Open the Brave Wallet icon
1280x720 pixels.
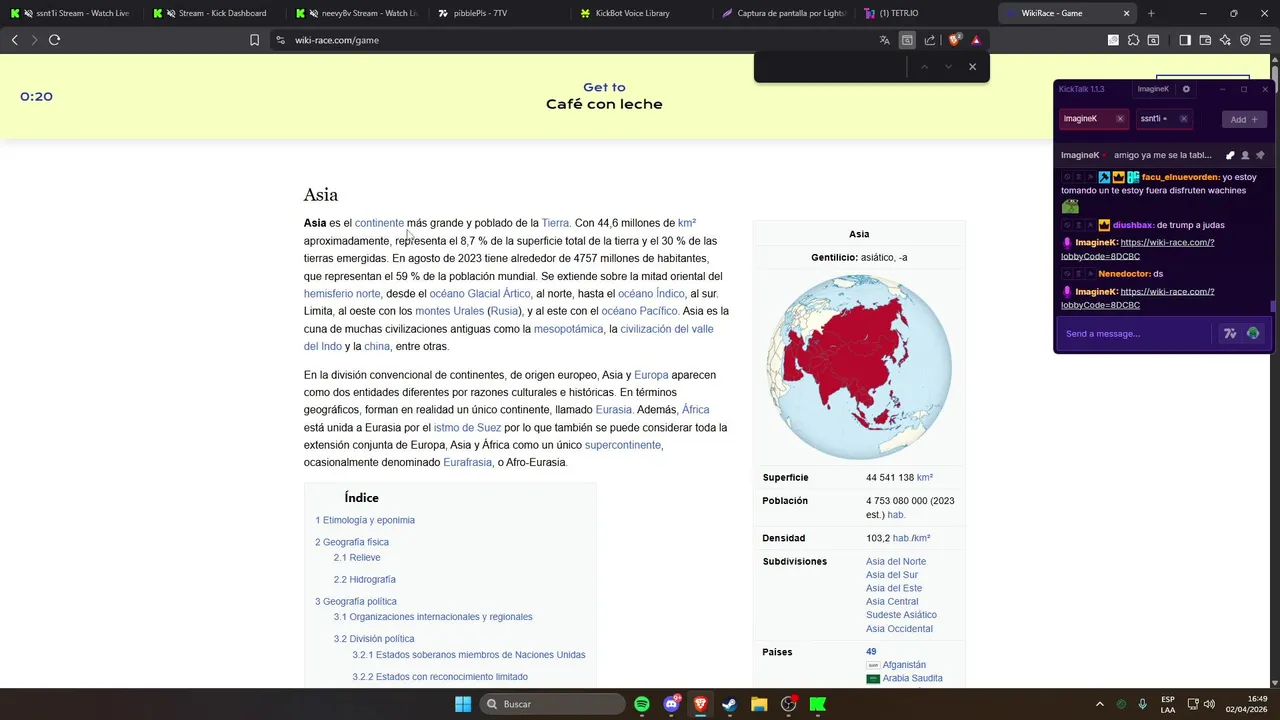[1205, 40]
